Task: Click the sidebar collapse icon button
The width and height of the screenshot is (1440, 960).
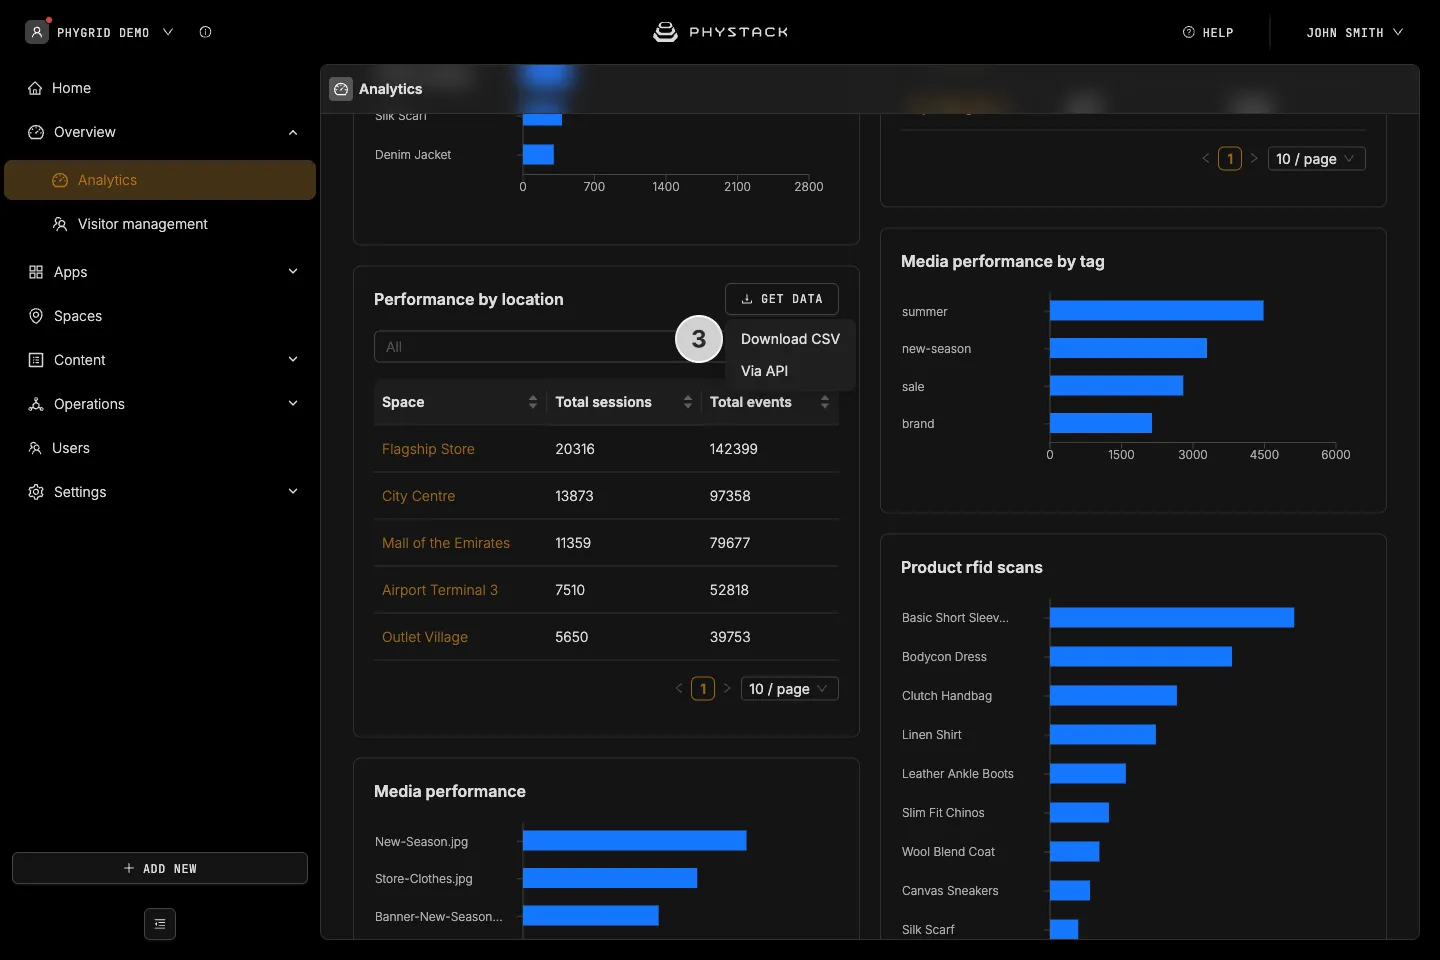Action: 160,924
